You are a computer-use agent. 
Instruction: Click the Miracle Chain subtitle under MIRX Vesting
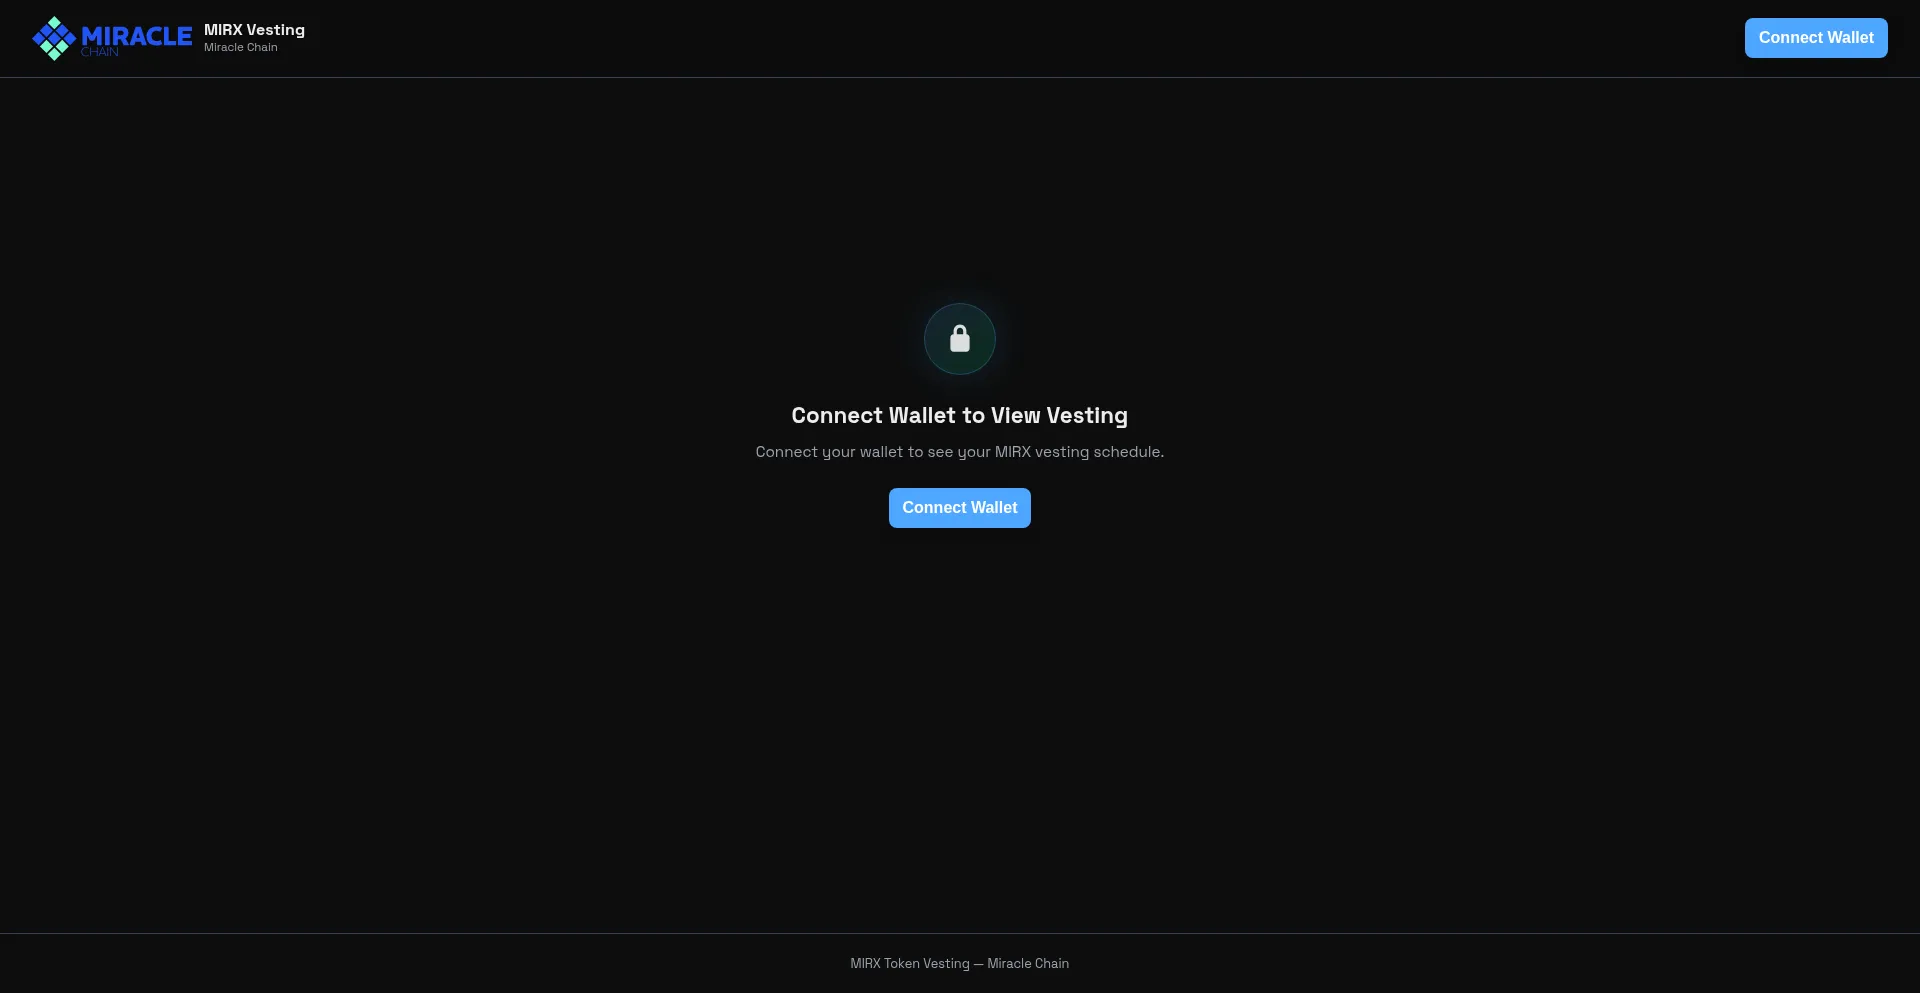(241, 47)
